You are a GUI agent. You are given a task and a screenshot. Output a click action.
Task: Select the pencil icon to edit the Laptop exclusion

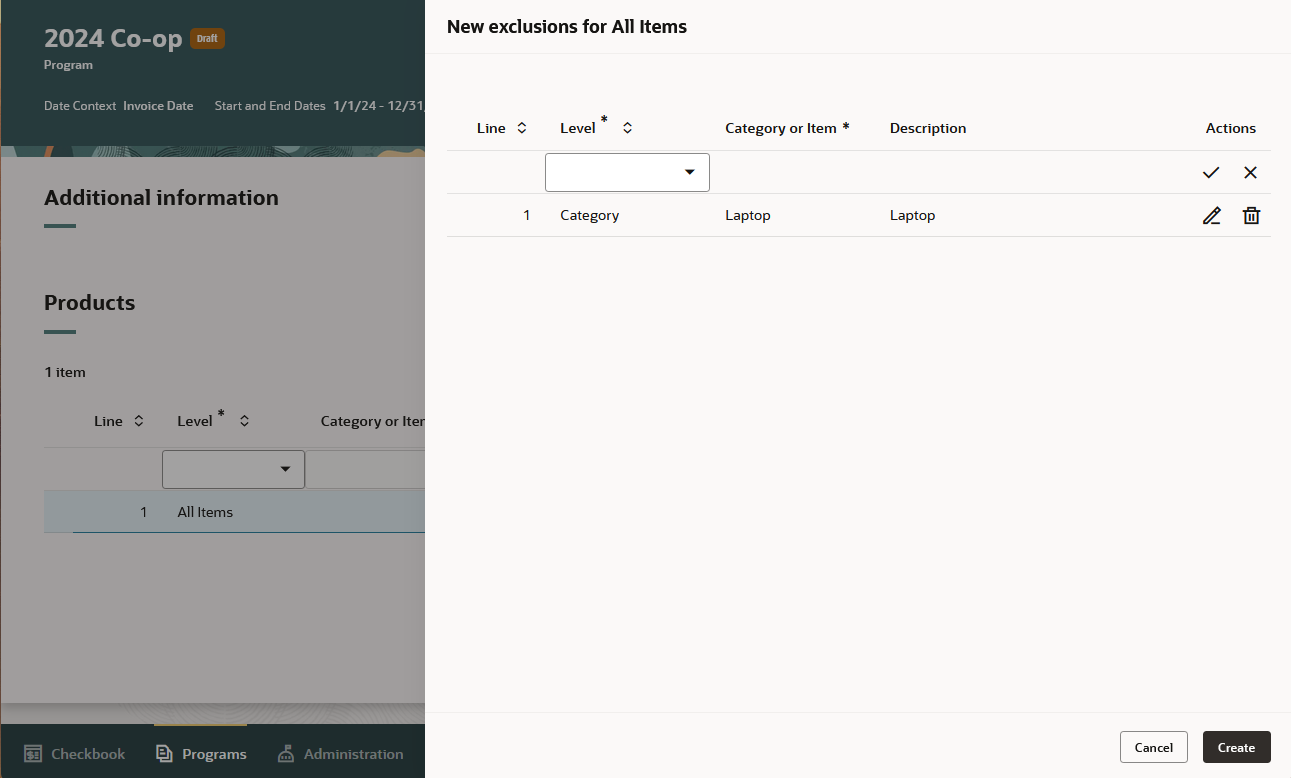coord(1211,215)
